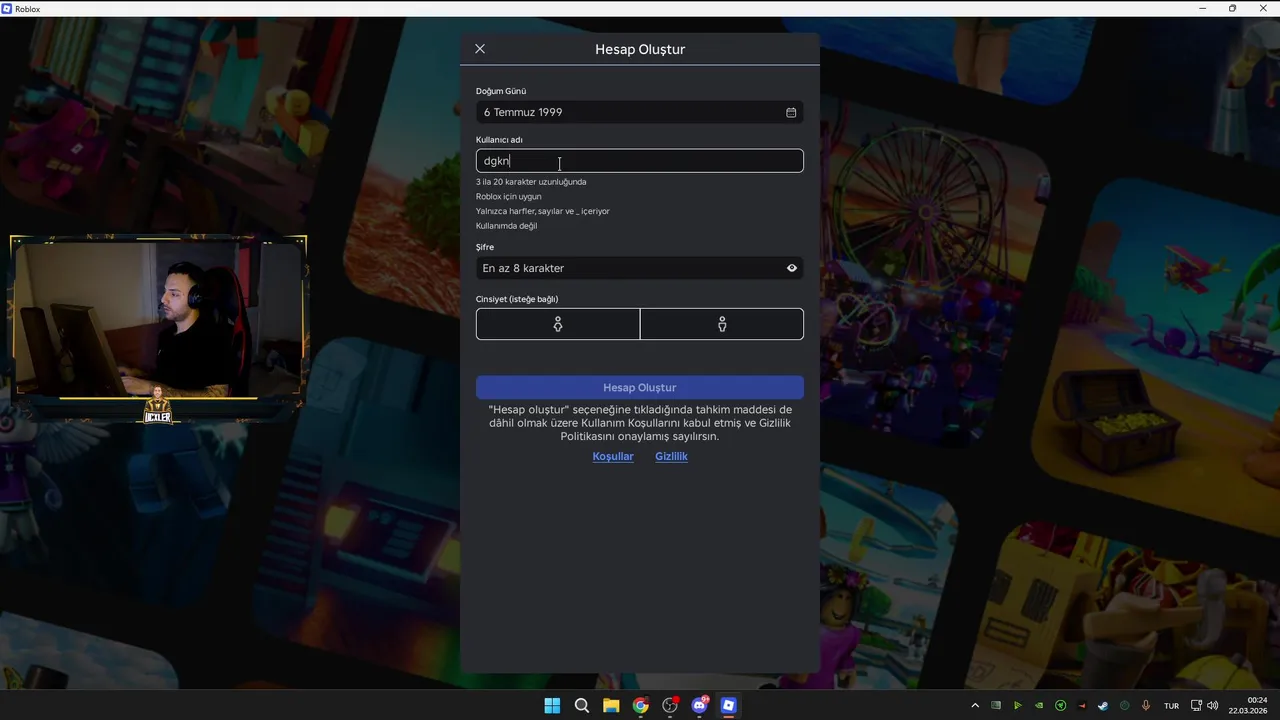
Task: Click 'Roblox için uygun' requirement text
Action: tap(509, 197)
